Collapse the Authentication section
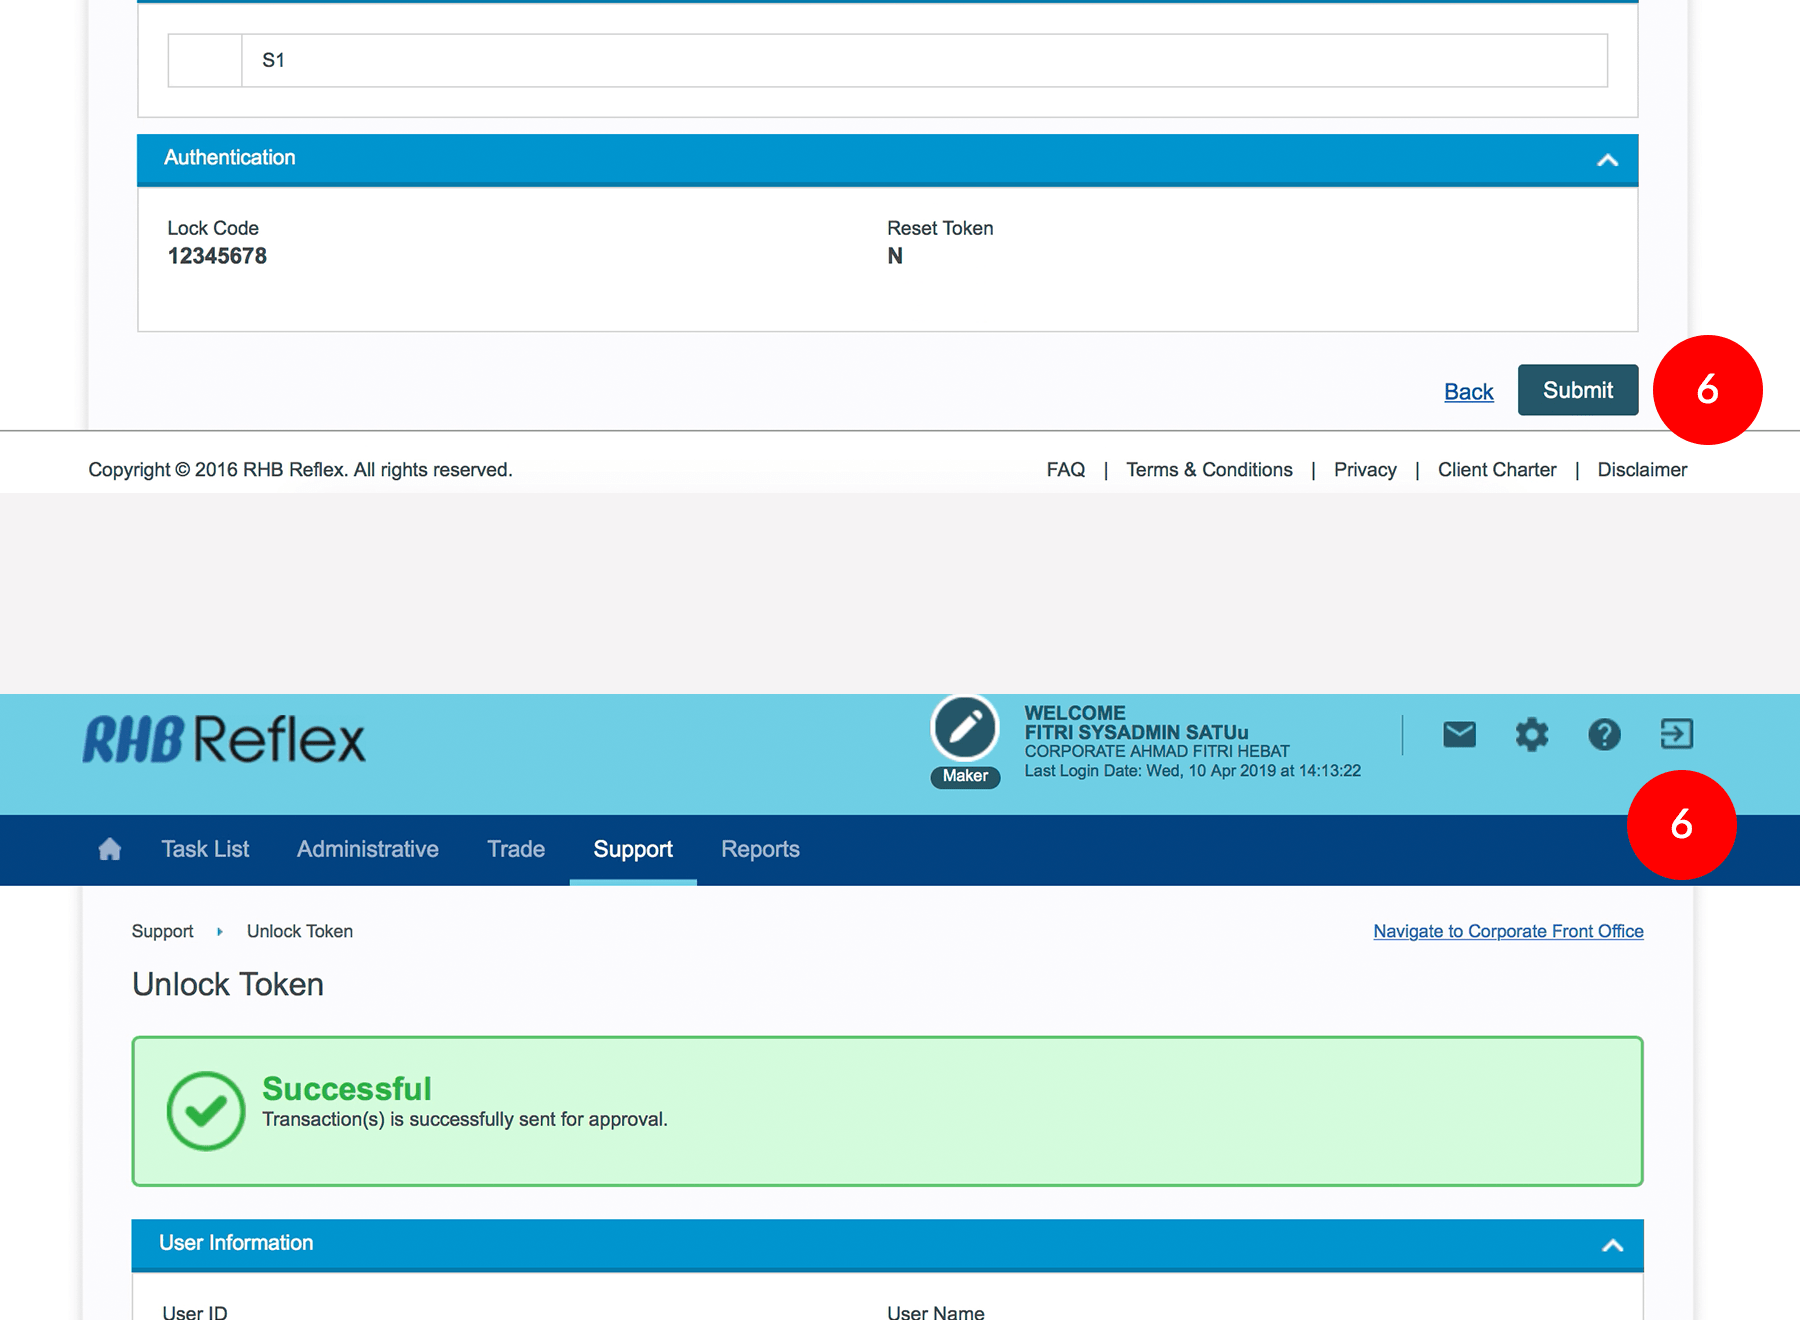Image resolution: width=1800 pixels, height=1320 pixels. [1607, 160]
